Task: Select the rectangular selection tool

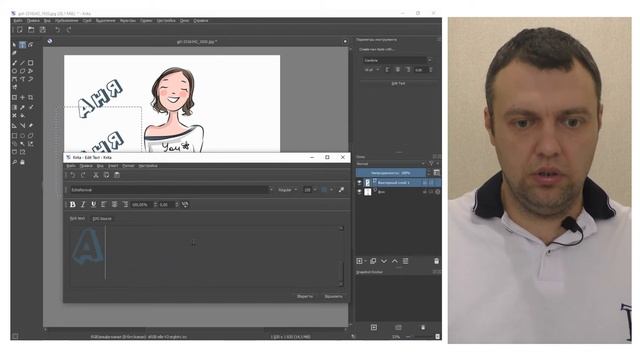Action: pos(14,136)
